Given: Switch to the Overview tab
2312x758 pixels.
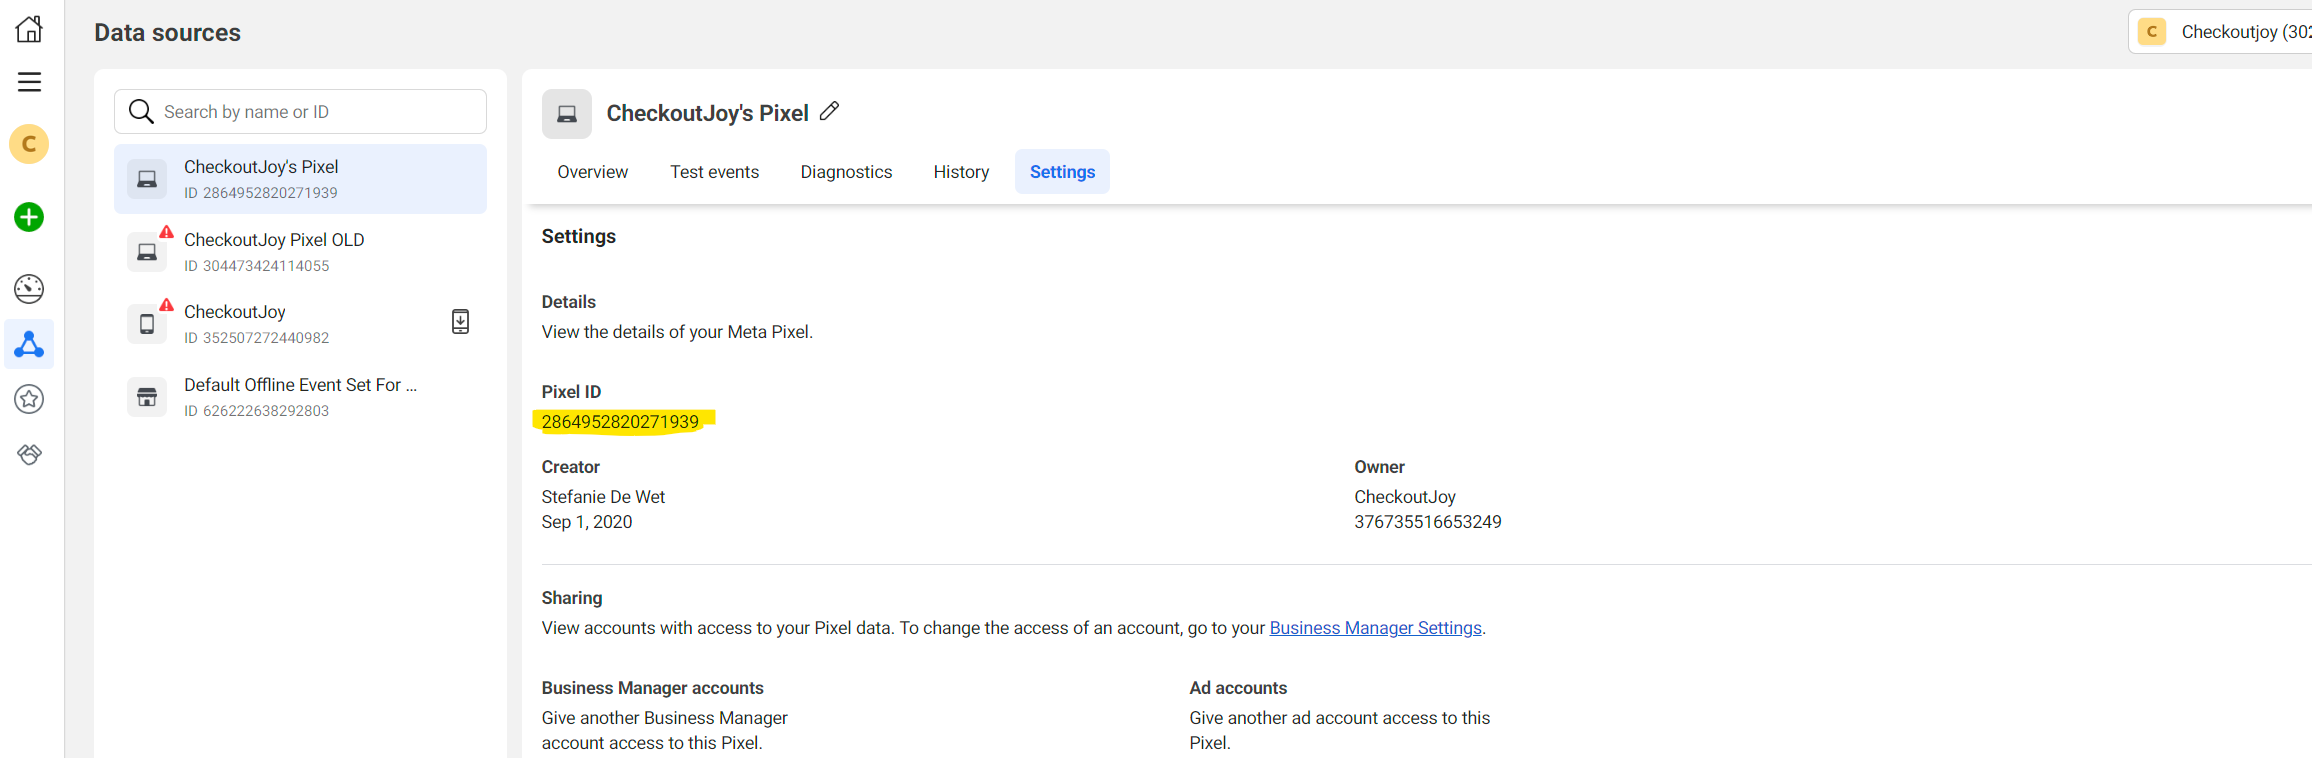Looking at the screenshot, I should click(593, 172).
